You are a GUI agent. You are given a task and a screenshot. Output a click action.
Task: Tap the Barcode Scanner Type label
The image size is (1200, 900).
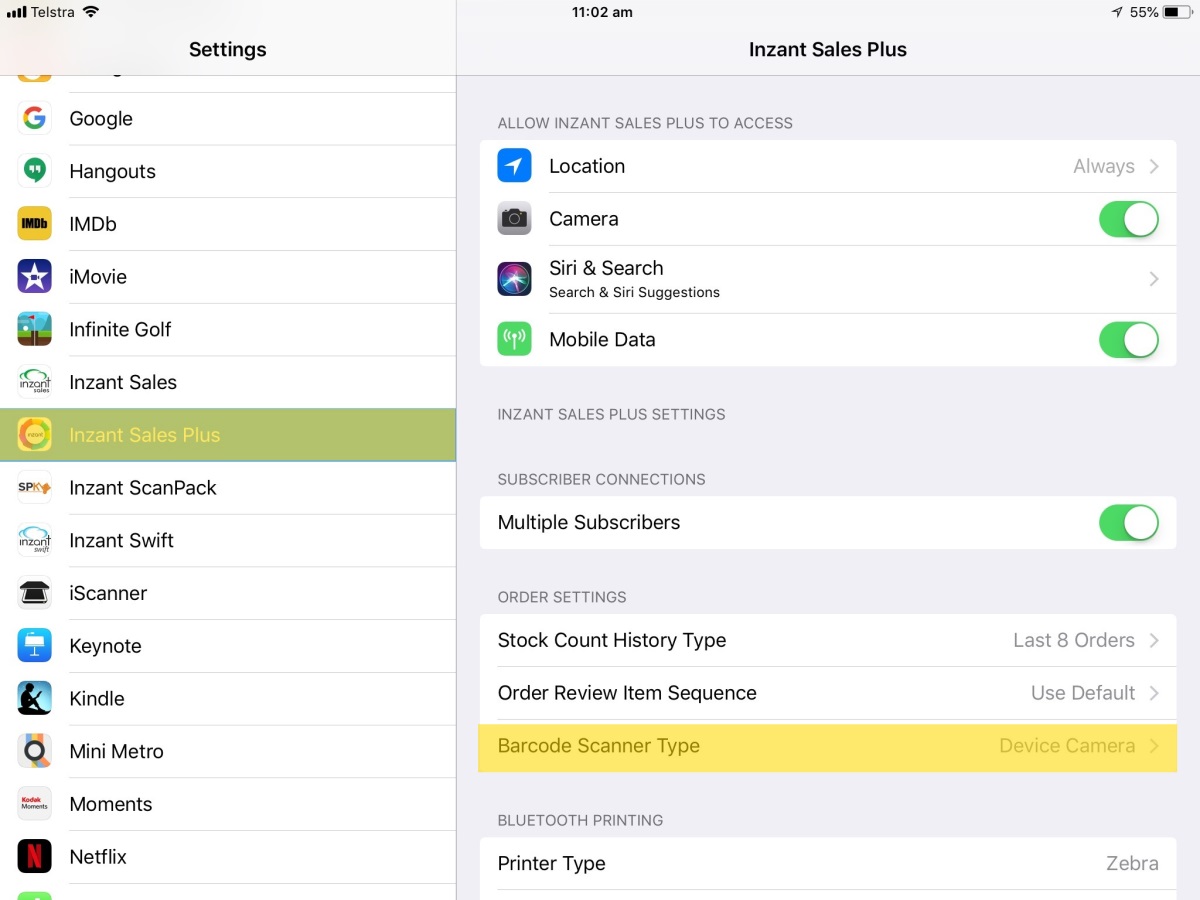click(x=599, y=746)
